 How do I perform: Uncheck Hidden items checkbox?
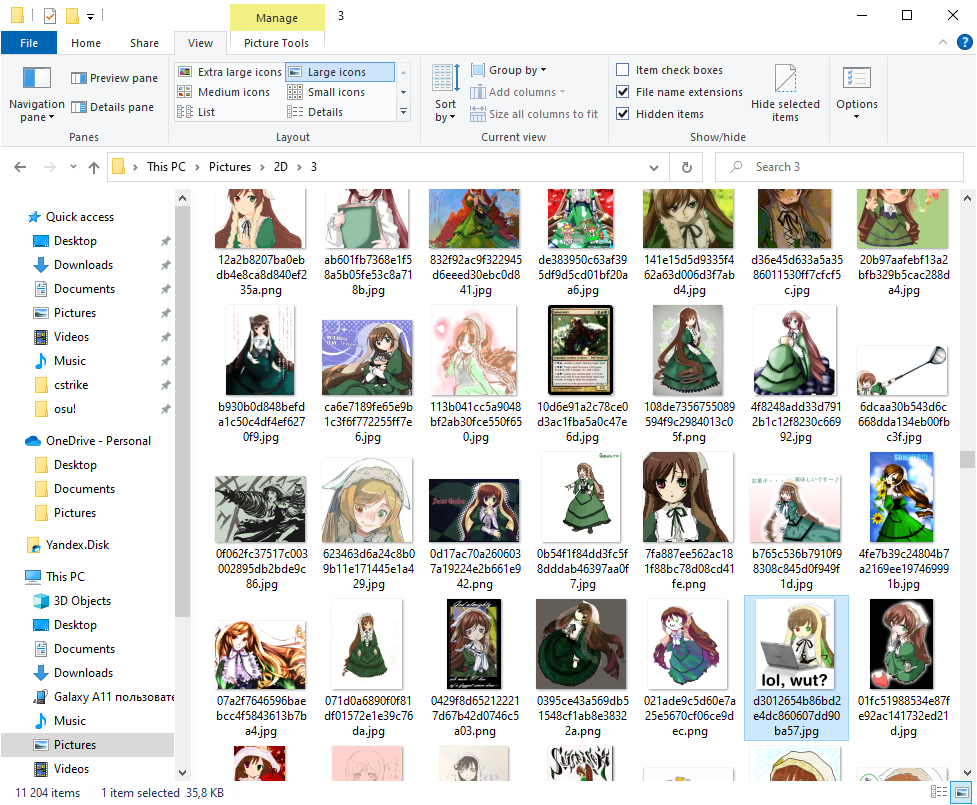(623, 114)
